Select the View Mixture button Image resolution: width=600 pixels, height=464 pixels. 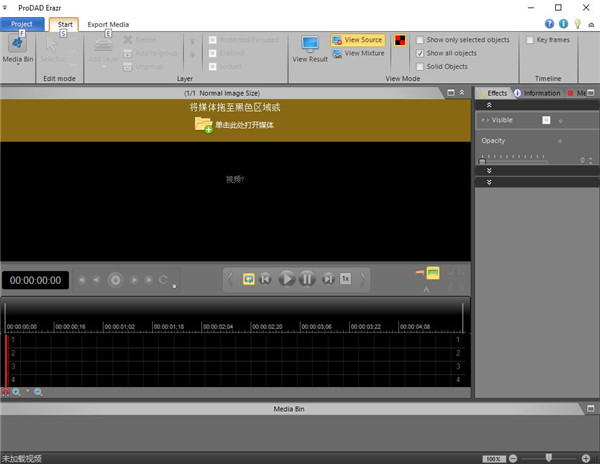358,54
